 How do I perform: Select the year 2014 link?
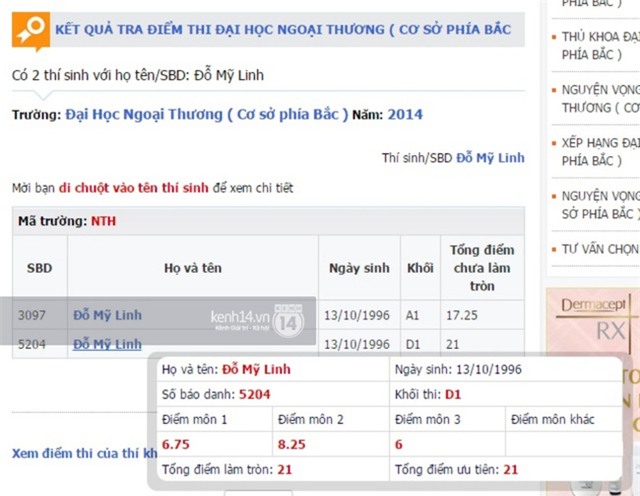405,114
